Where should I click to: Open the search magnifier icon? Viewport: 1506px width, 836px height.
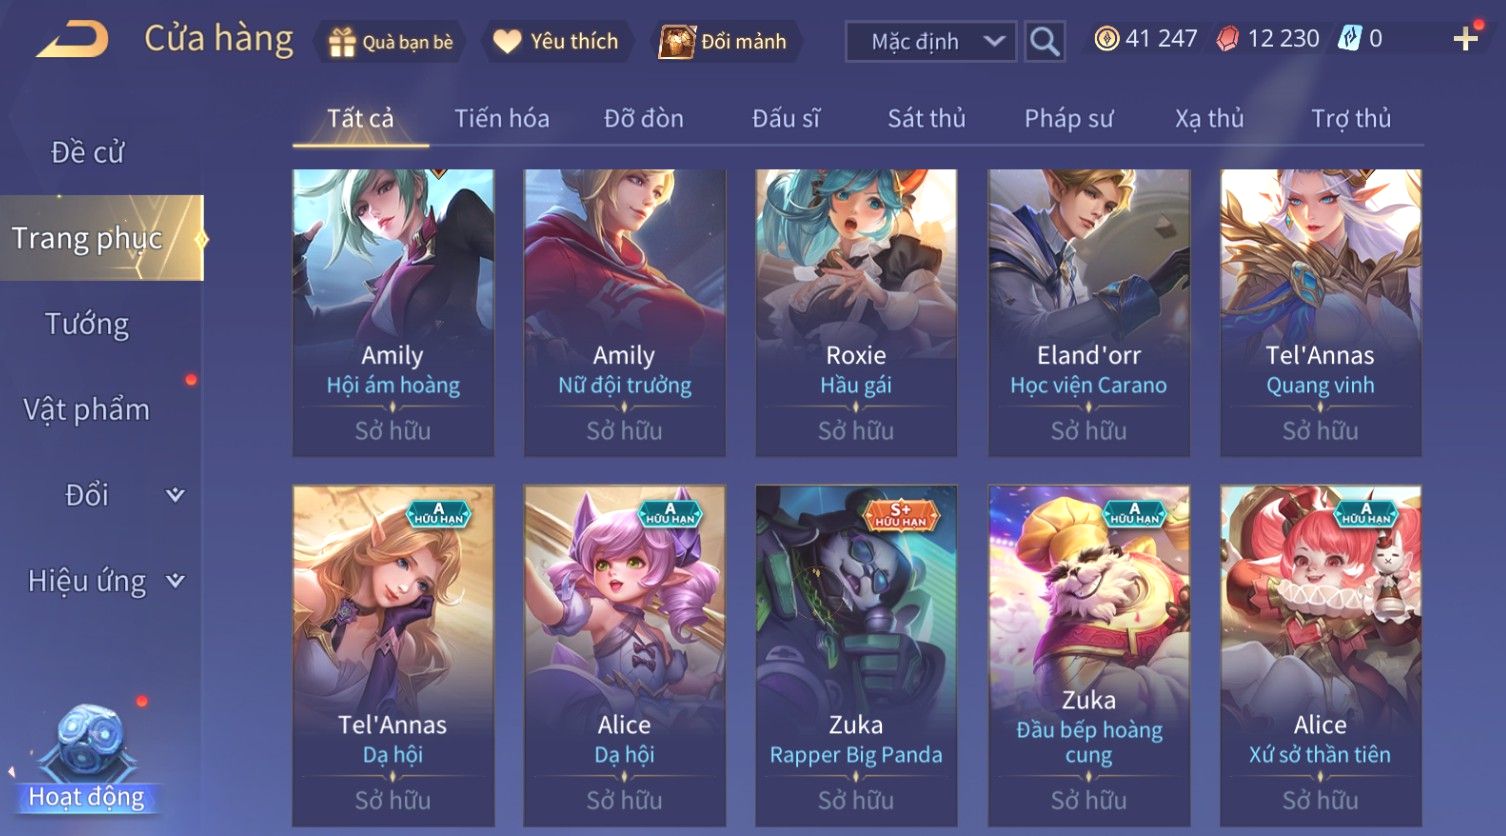point(1044,42)
